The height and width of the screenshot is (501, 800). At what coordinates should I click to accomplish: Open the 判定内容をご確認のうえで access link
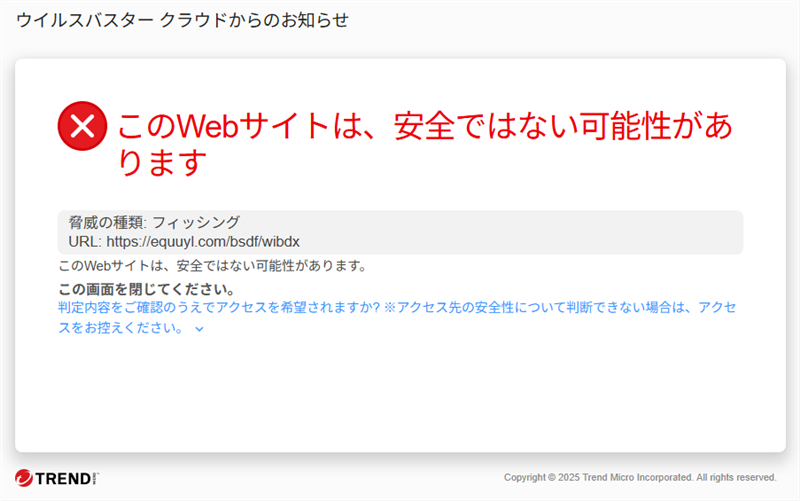tap(397, 317)
